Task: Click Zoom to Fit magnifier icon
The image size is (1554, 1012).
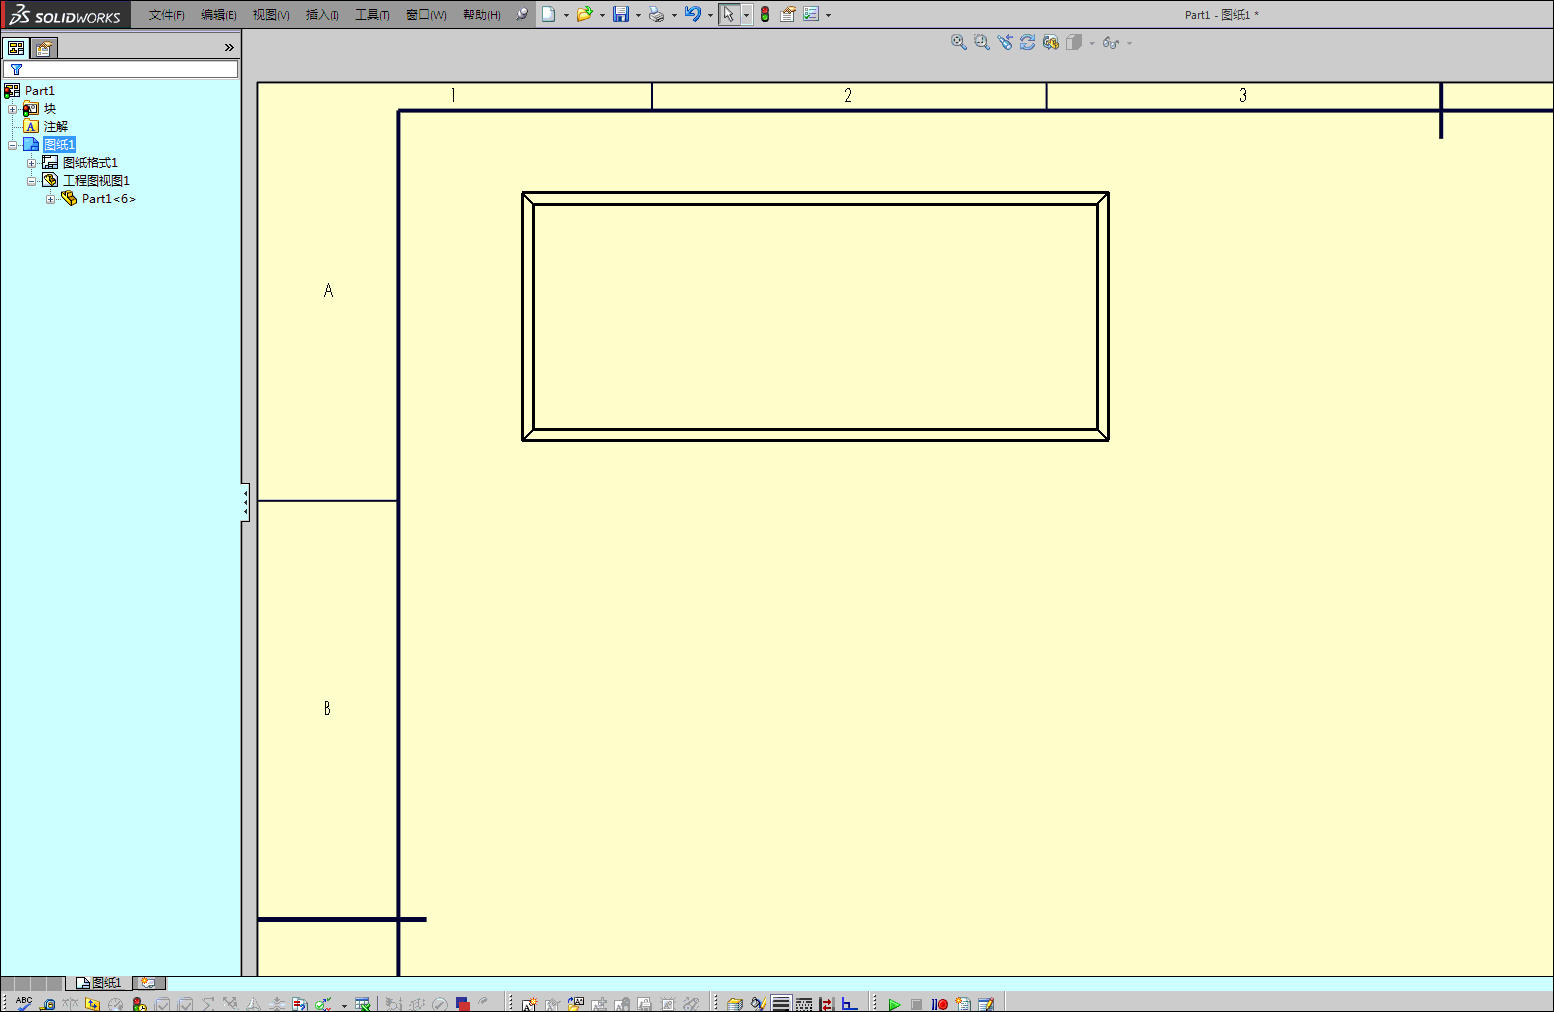Action: pyautogui.click(x=958, y=42)
